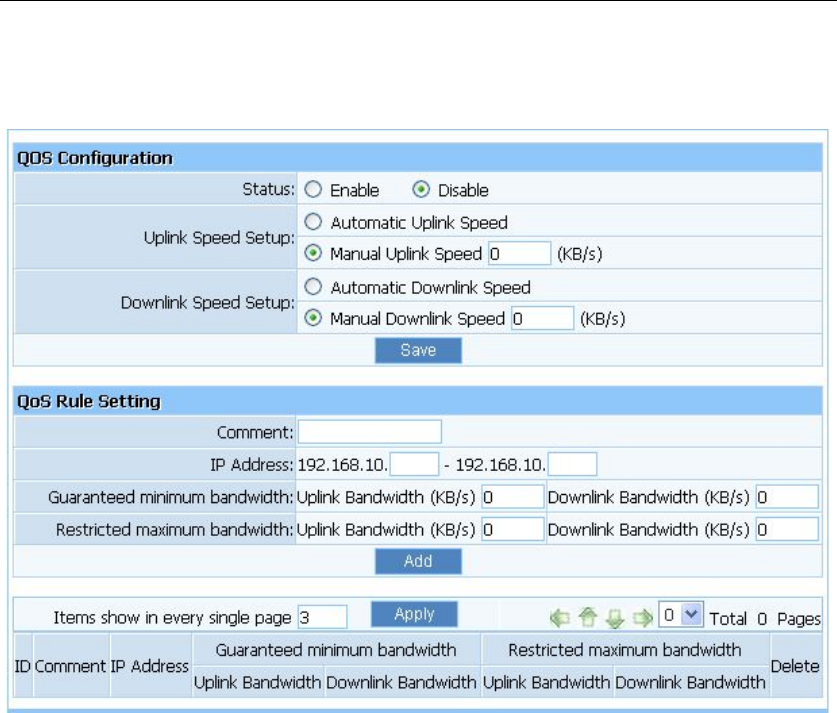Choose Automatic Uplink Speed option

[x=313, y=222]
